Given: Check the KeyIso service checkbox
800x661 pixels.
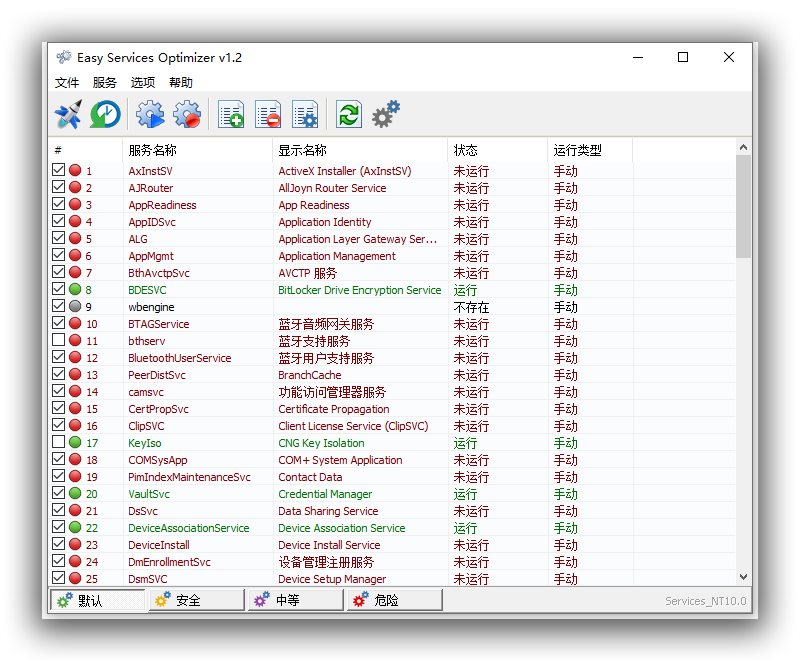Looking at the screenshot, I should (58, 442).
